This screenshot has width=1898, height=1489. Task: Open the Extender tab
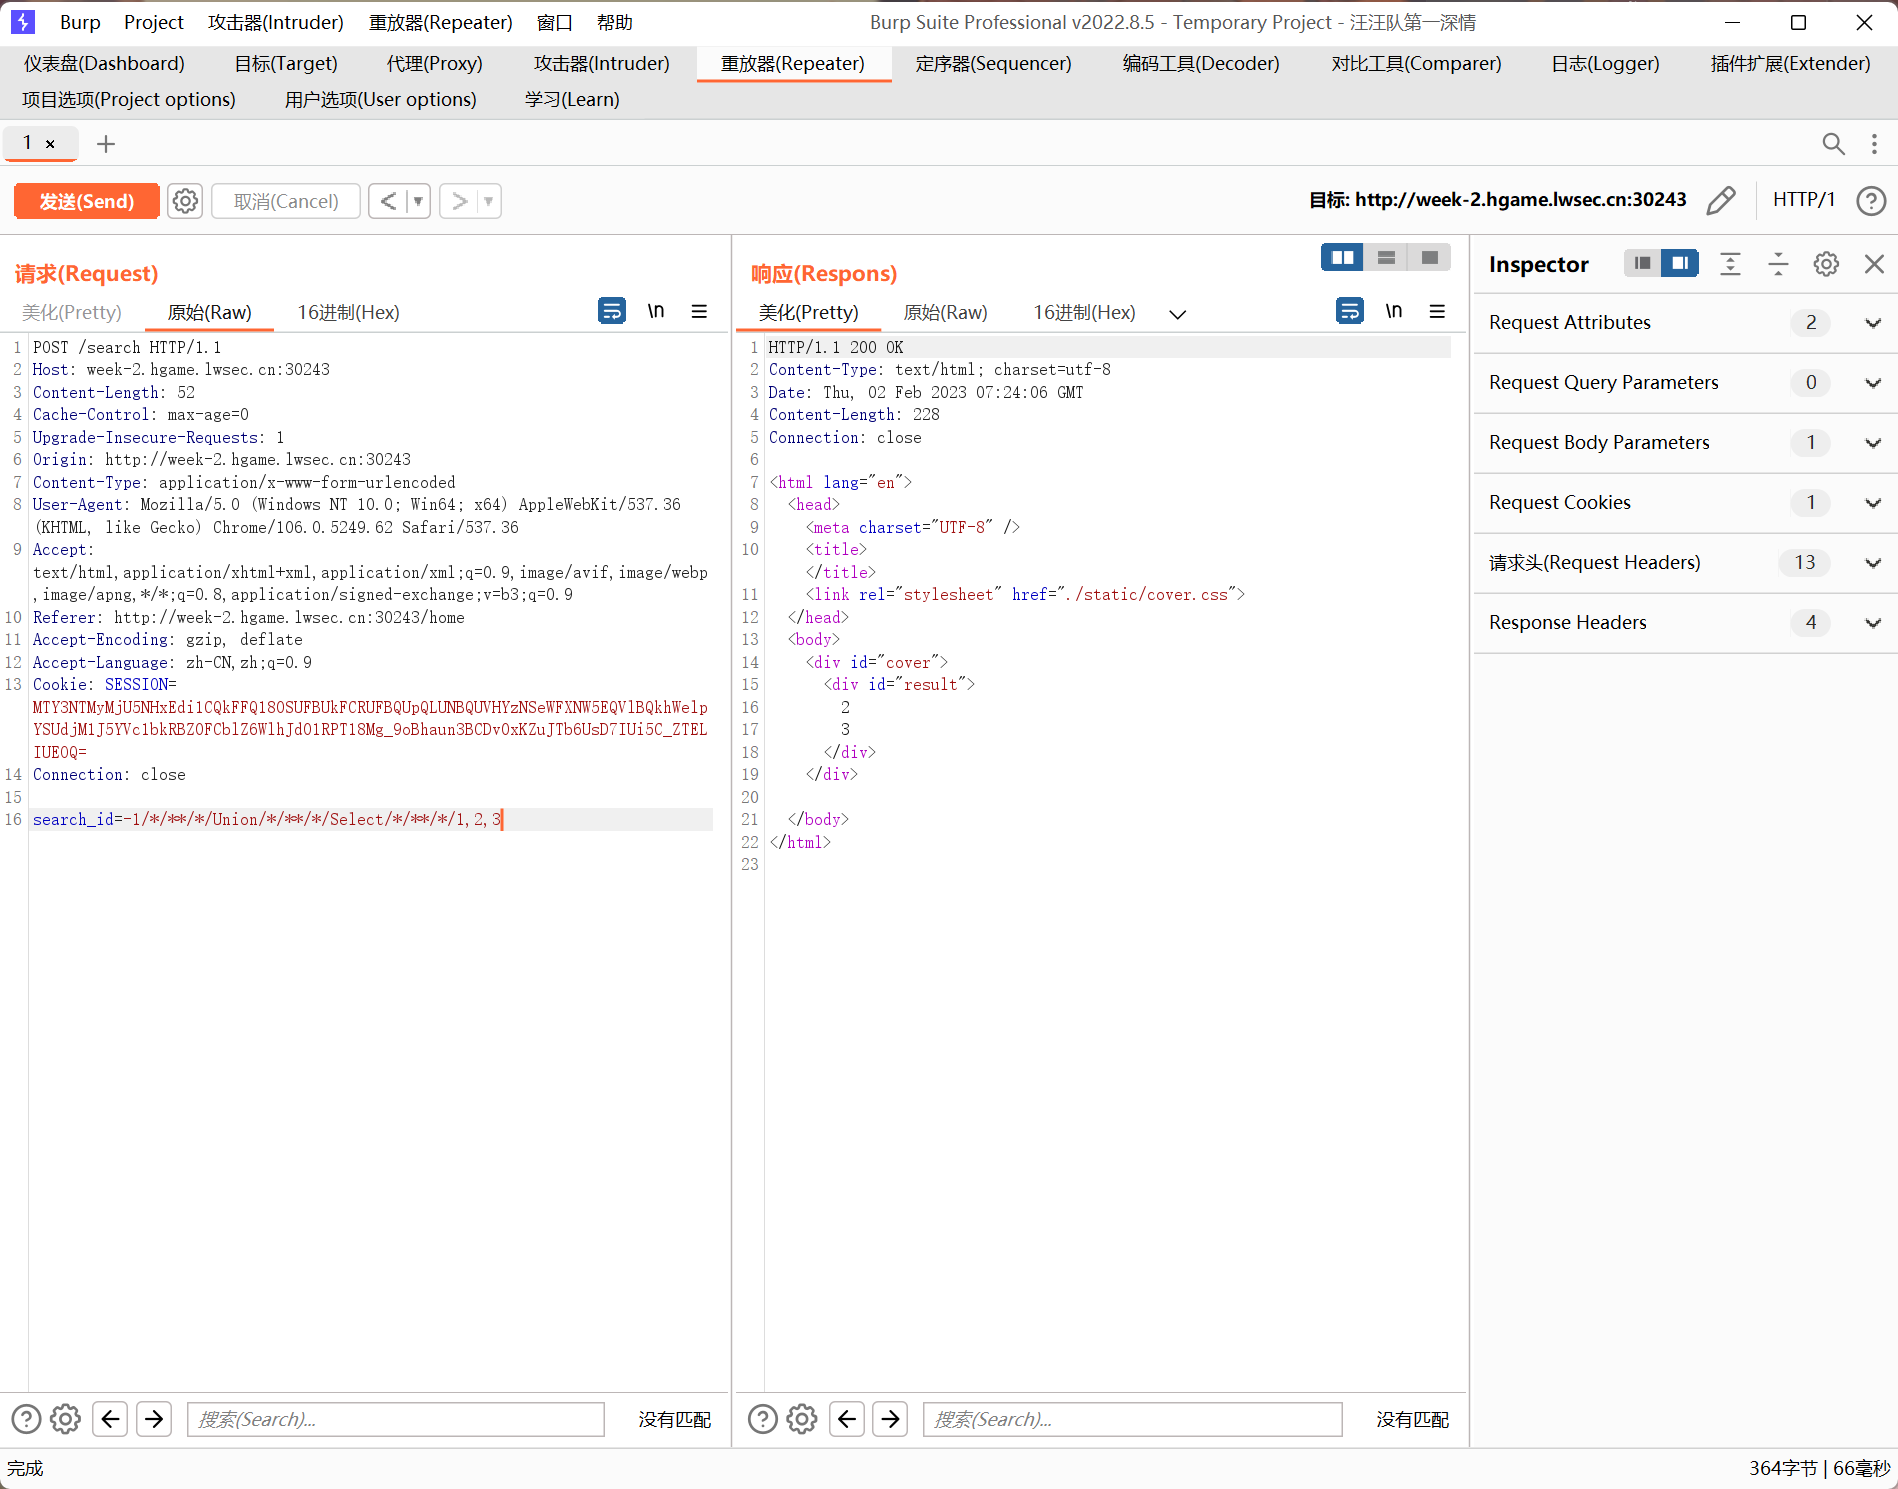tap(1790, 63)
